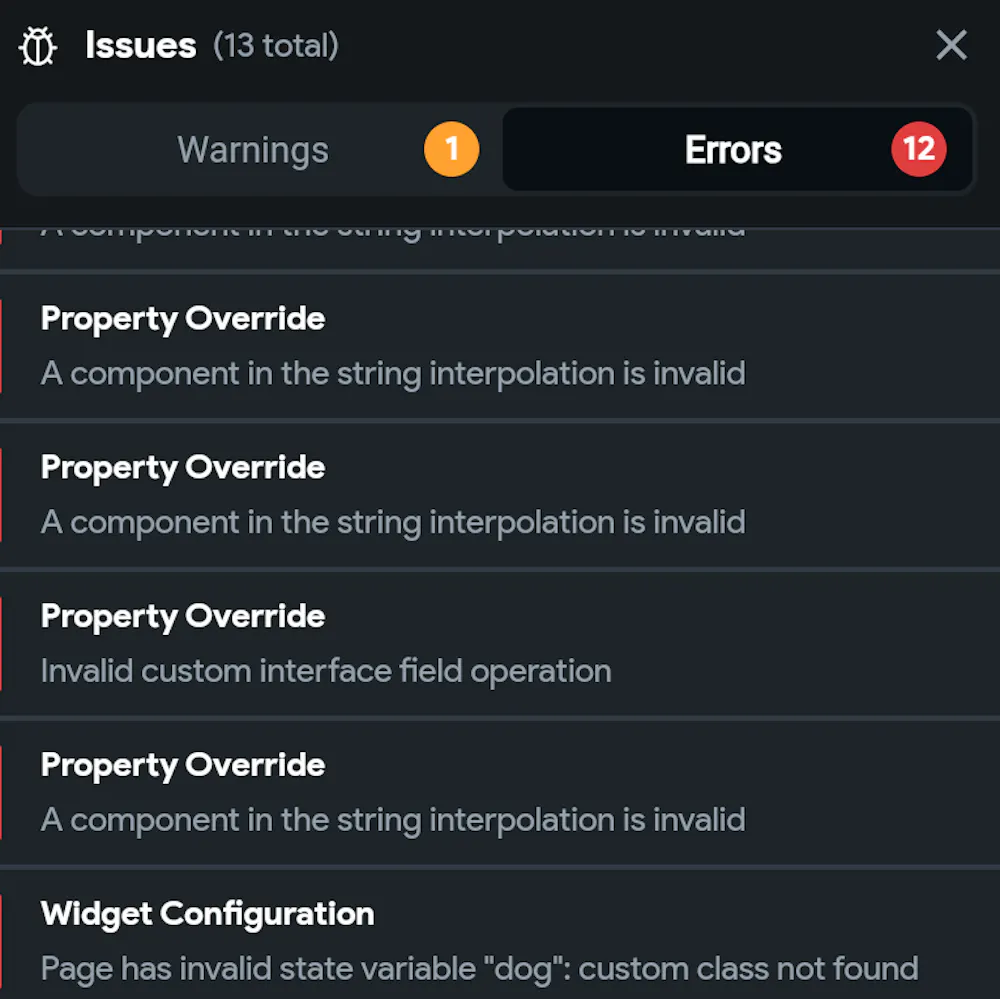Click the "Widget Configuration" heading text
This screenshot has width=1000, height=999.
(207, 913)
